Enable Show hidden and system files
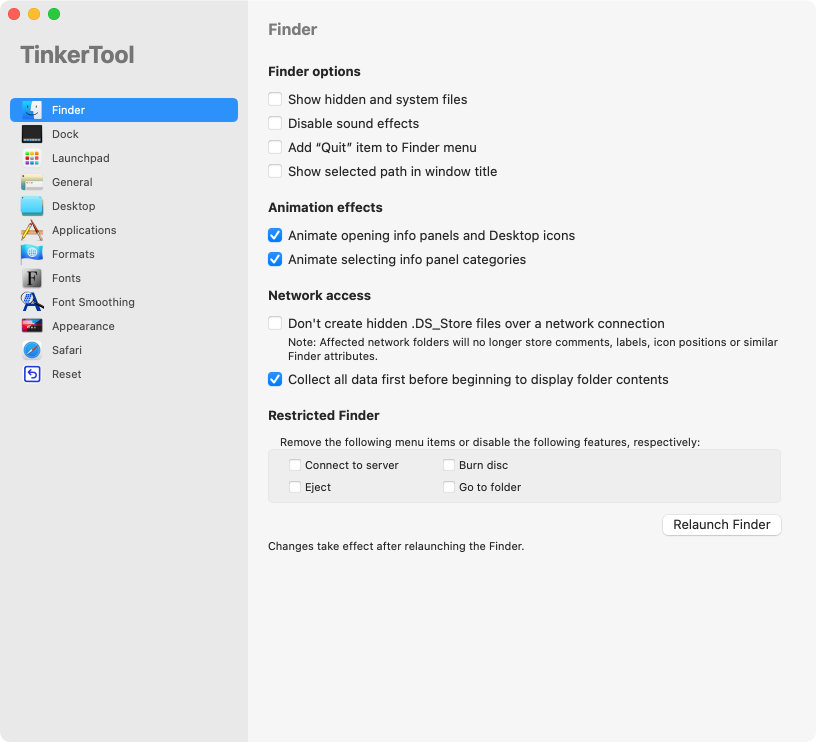This screenshot has height=742, width=816. 275,99
